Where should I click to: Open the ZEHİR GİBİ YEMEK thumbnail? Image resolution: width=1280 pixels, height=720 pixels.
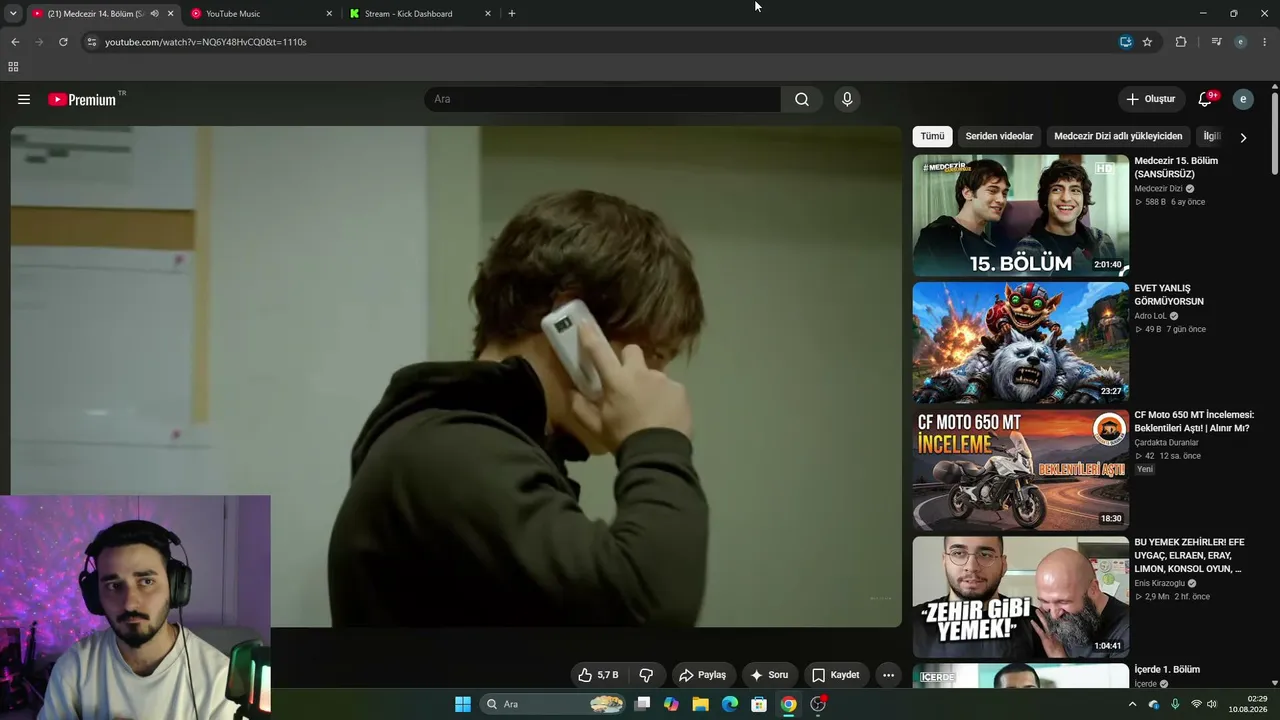click(1020, 597)
